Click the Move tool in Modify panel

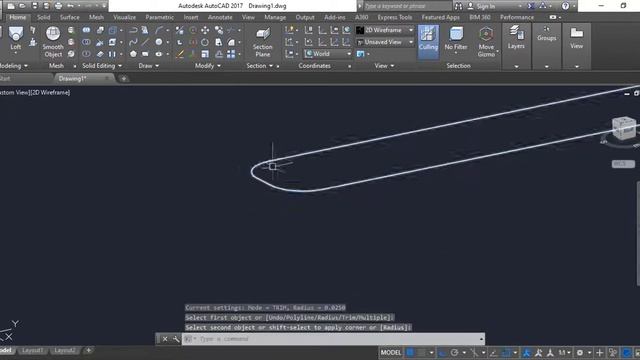pos(205,30)
